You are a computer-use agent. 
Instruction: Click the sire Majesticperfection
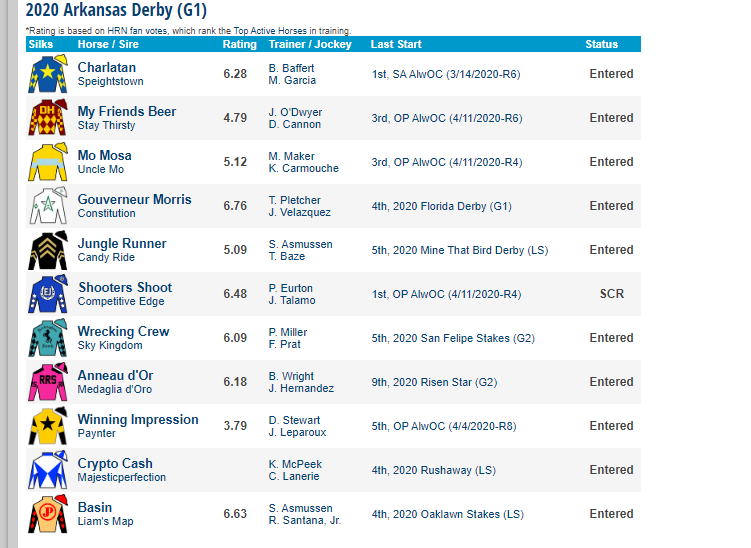pyautogui.click(x=122, y=478)
